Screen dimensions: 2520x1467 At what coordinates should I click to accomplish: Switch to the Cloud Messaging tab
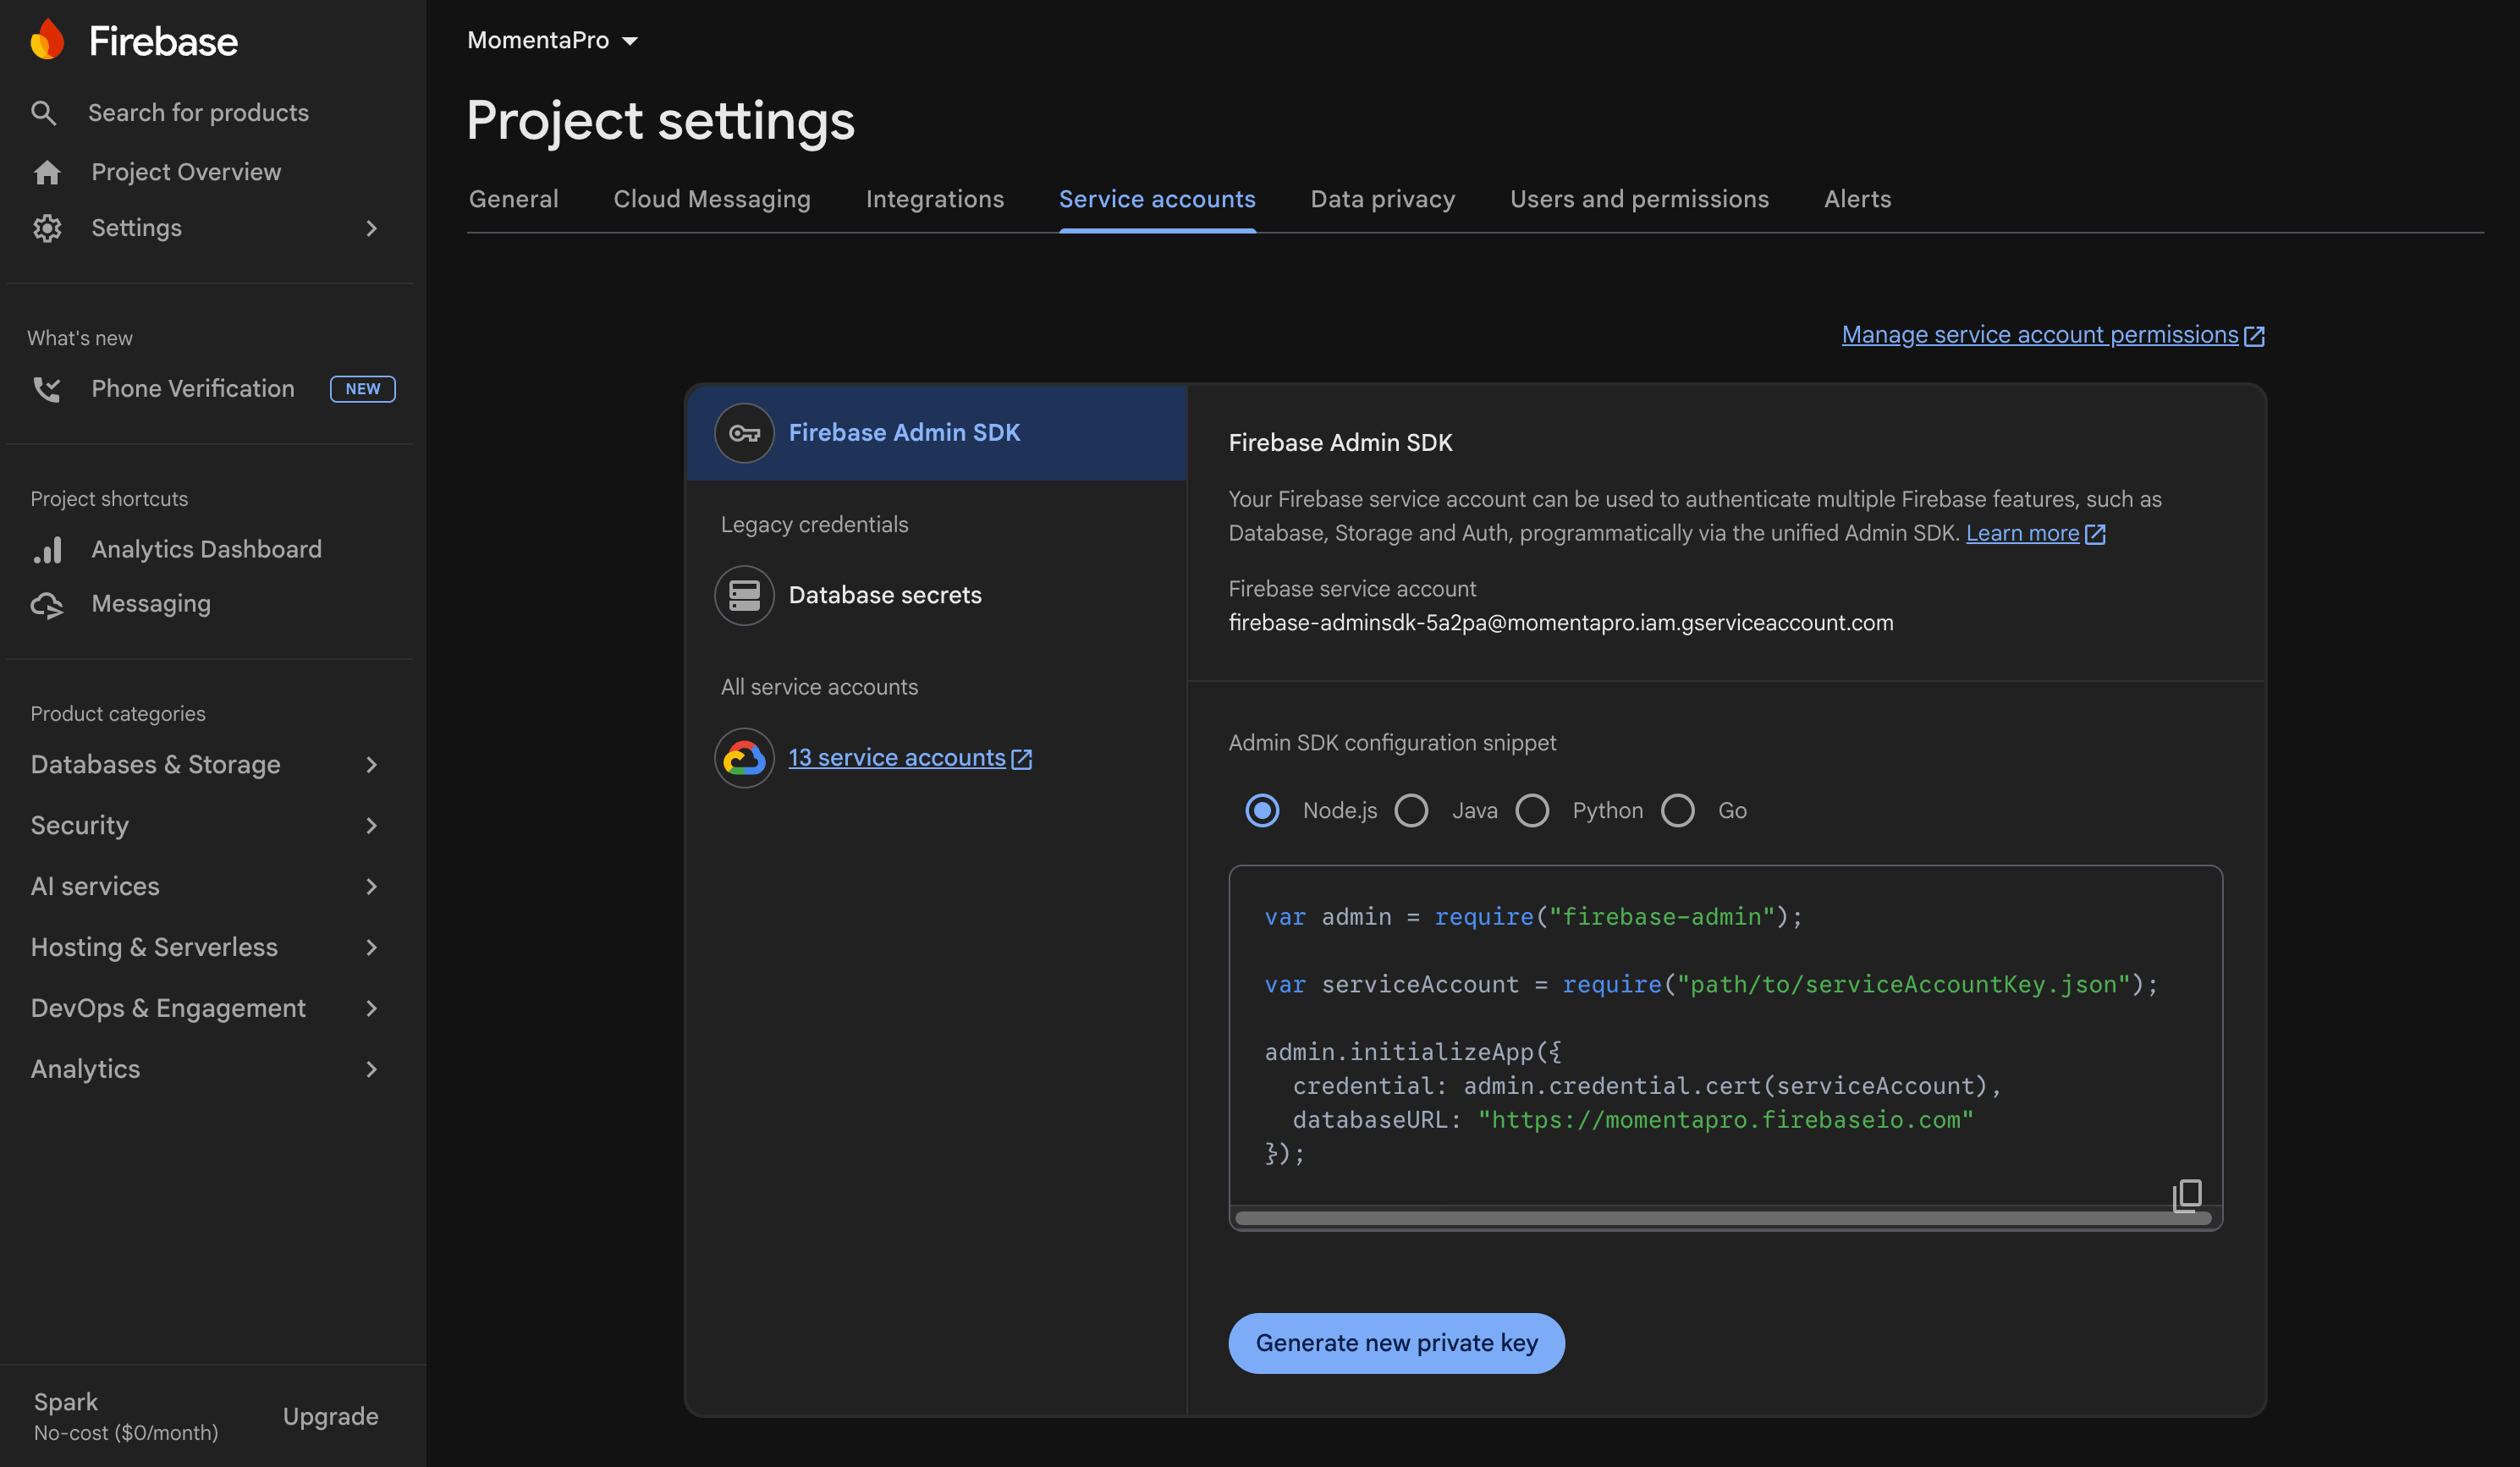coord(712,199)
